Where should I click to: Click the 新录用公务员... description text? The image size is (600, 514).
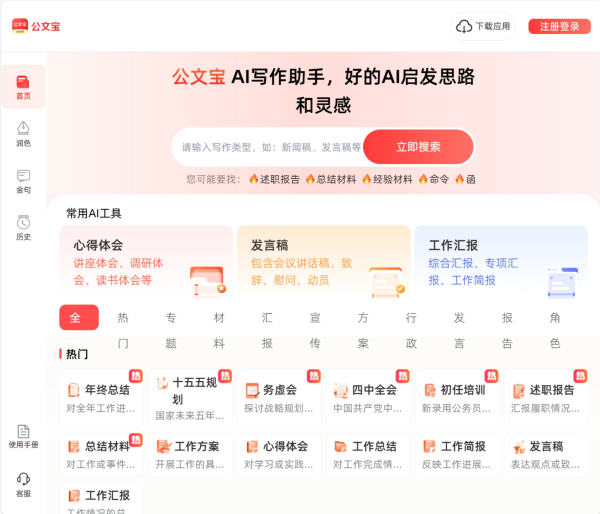[x=456, y=408]
